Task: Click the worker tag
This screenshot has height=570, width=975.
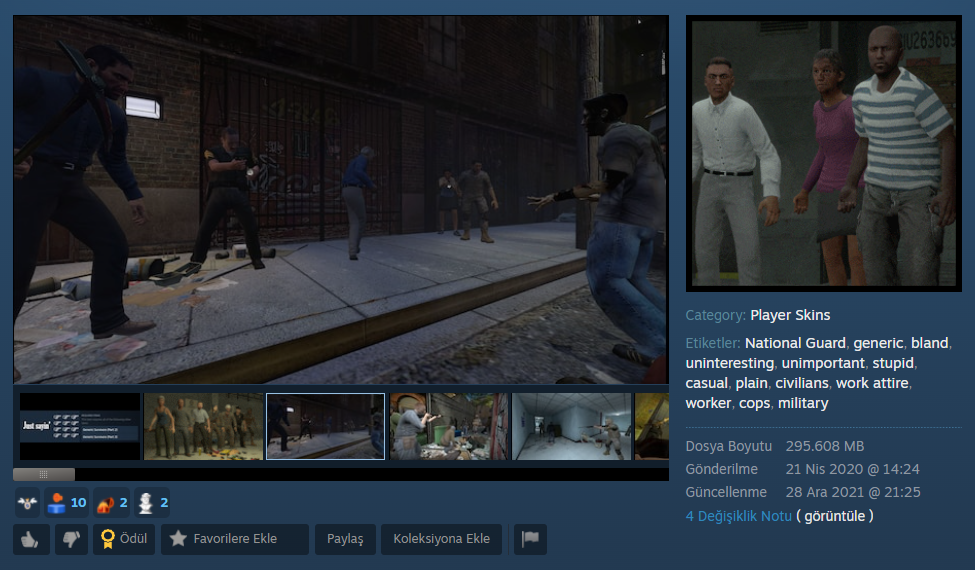Action: click(x=708, y=403)
